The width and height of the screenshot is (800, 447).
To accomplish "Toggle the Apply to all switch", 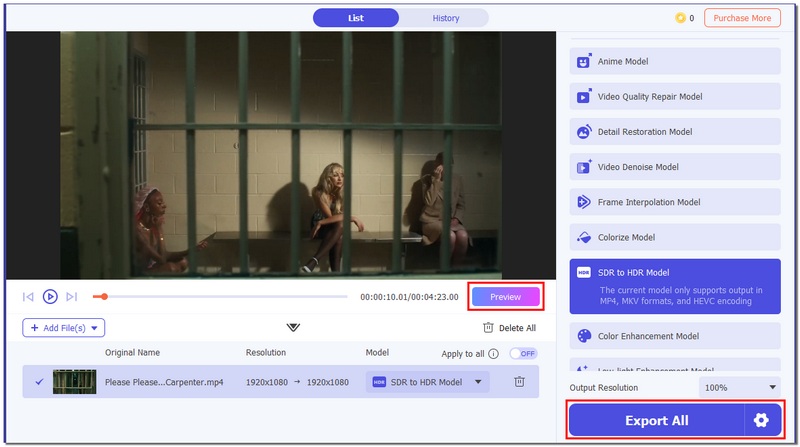I will point(523,354).
